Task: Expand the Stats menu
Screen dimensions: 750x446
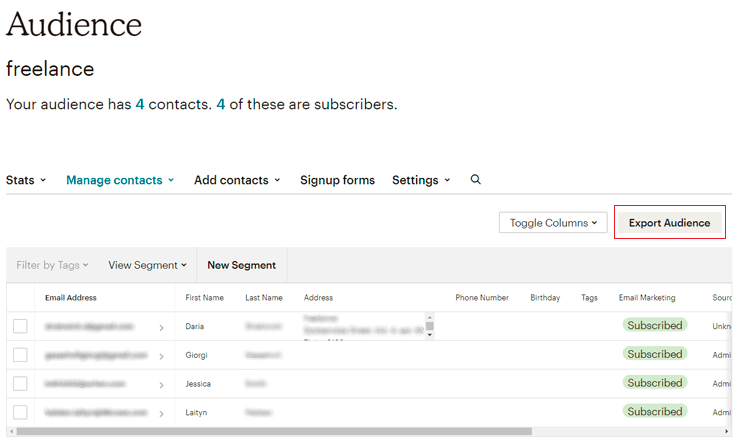Action: coord(26,180)
